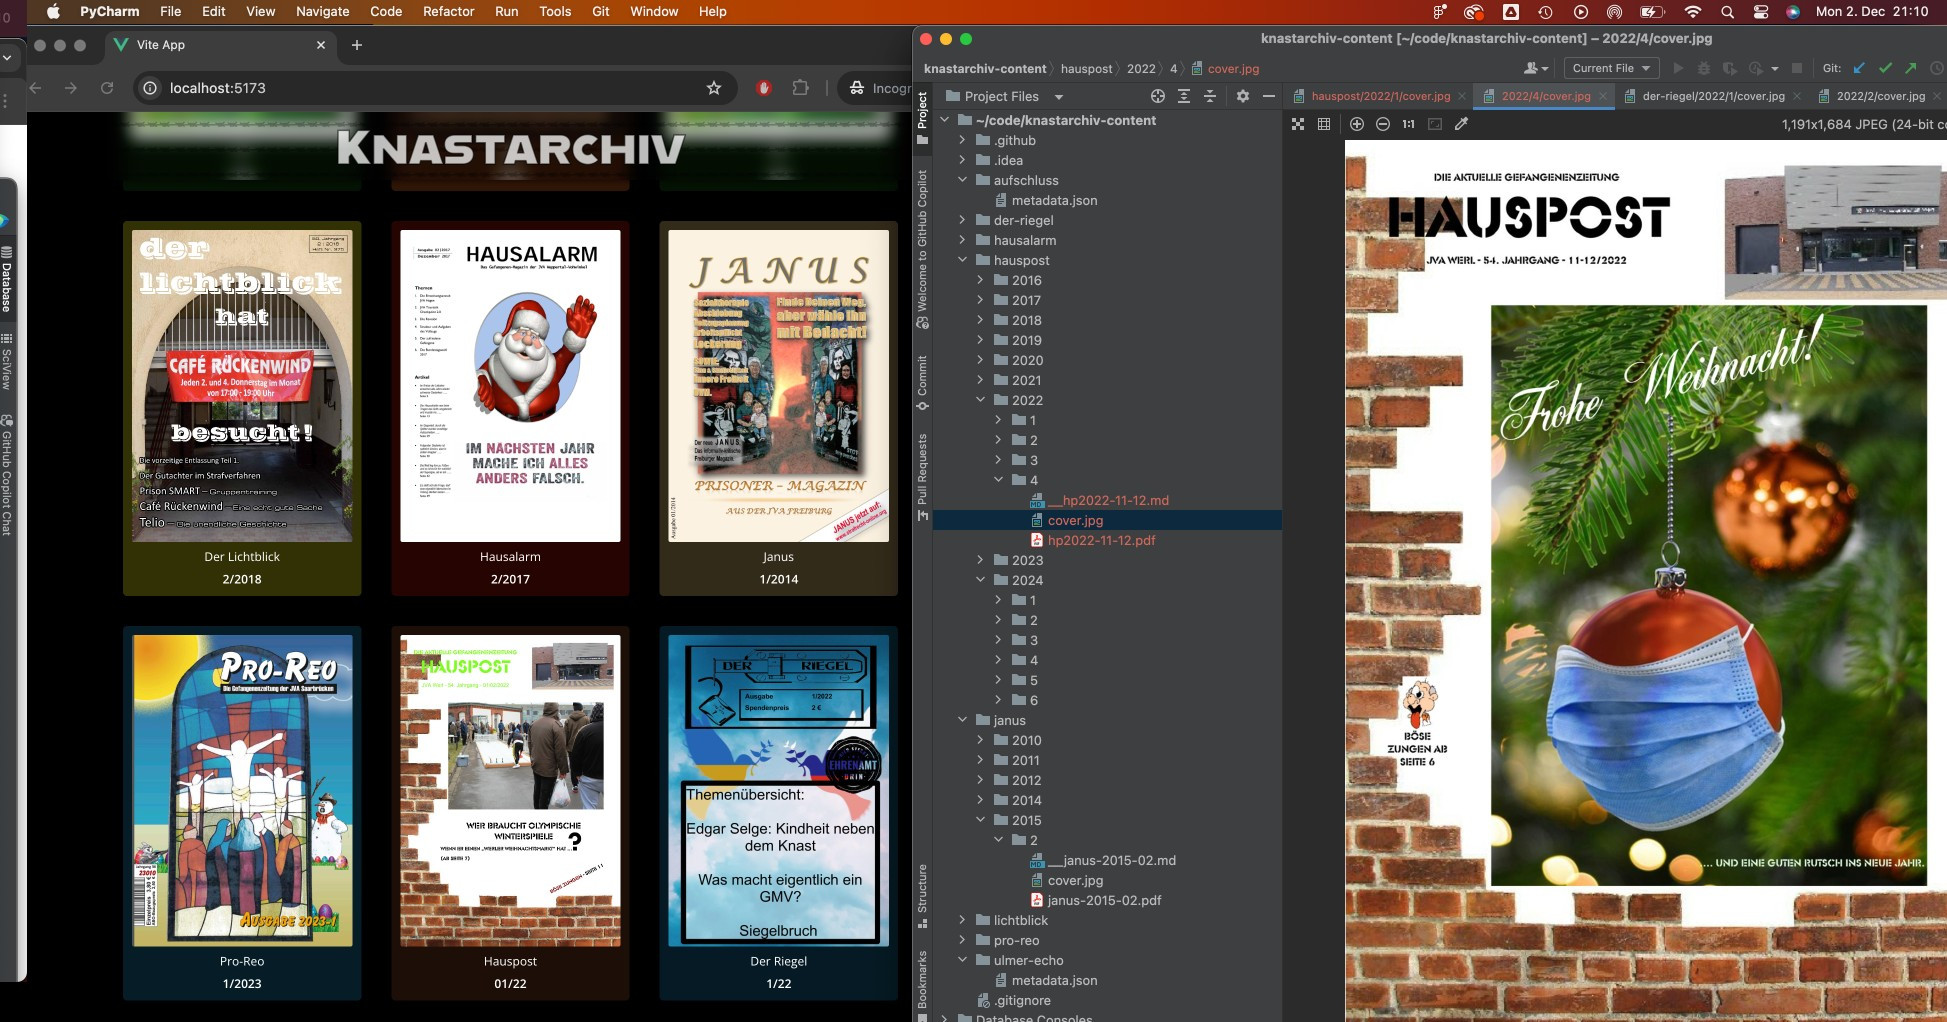1947x1022 pixels.
Task: Hide the Project tool window
Action: click(x=1269, y=96)
